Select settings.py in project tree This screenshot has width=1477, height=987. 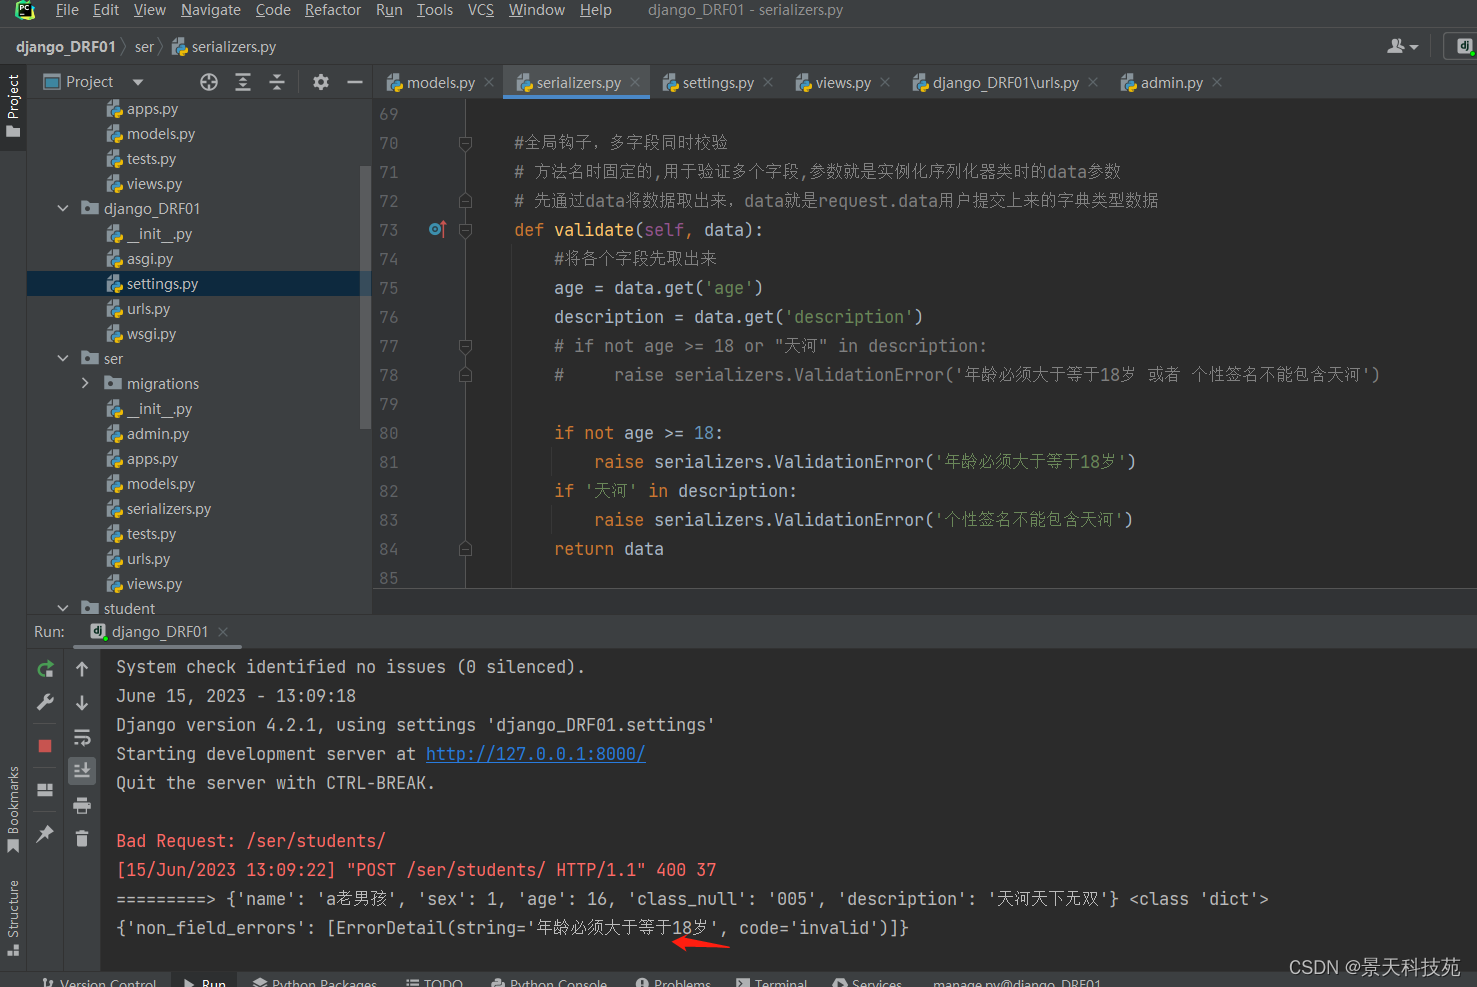tap(162, 284)
